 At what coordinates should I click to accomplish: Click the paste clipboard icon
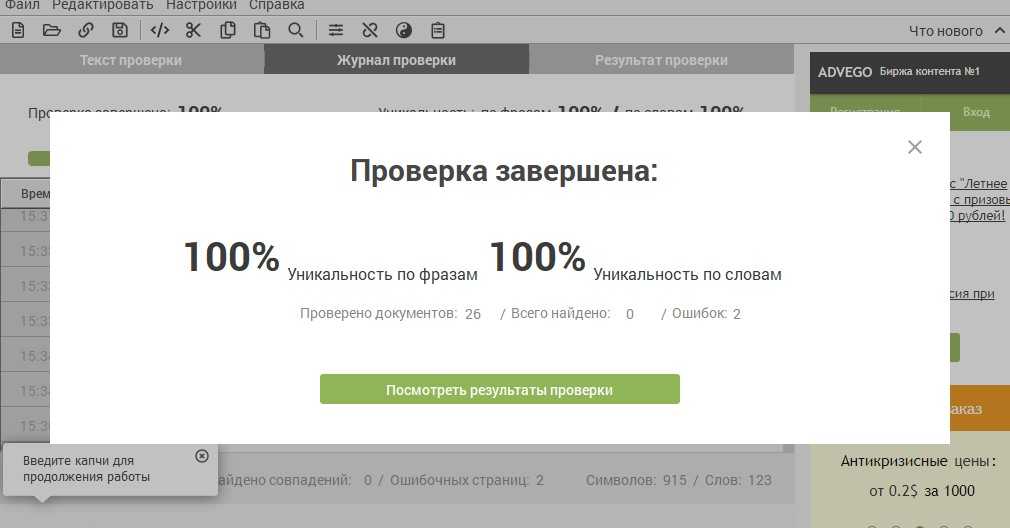click(262, 30)
